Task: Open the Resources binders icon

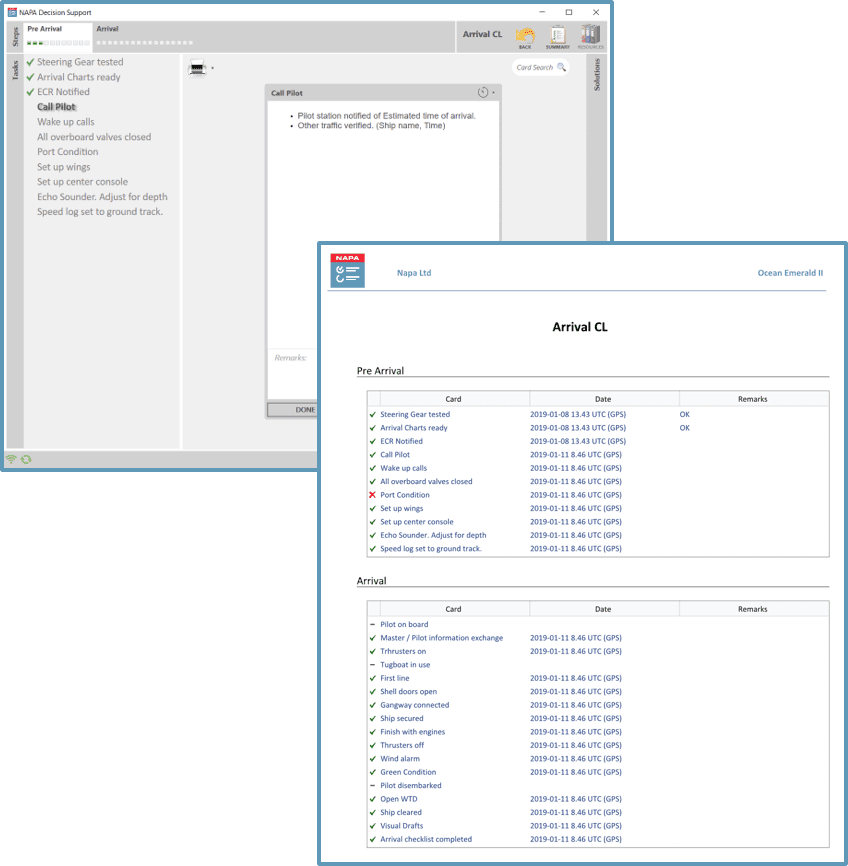Action: [x=590, y=36]
